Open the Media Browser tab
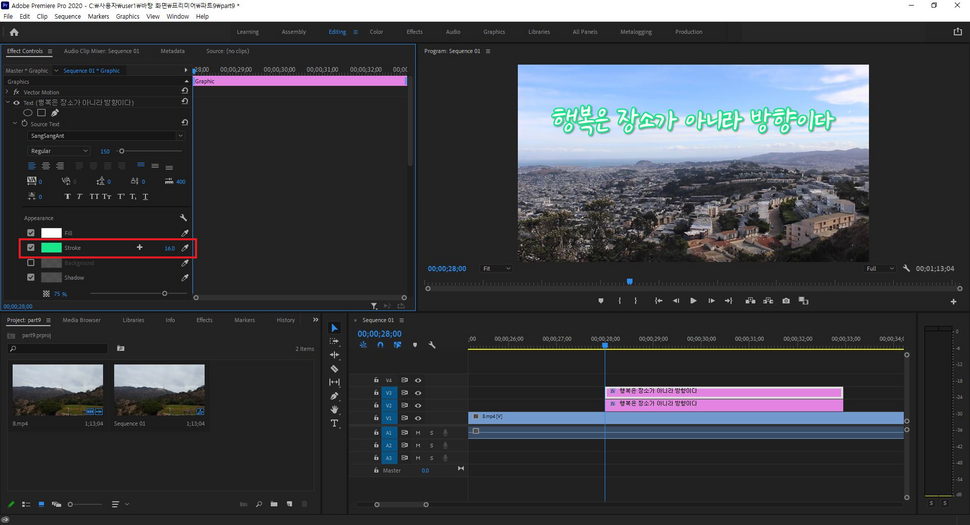Viewport: 970px width, 525px height. [x=82, y=320]
